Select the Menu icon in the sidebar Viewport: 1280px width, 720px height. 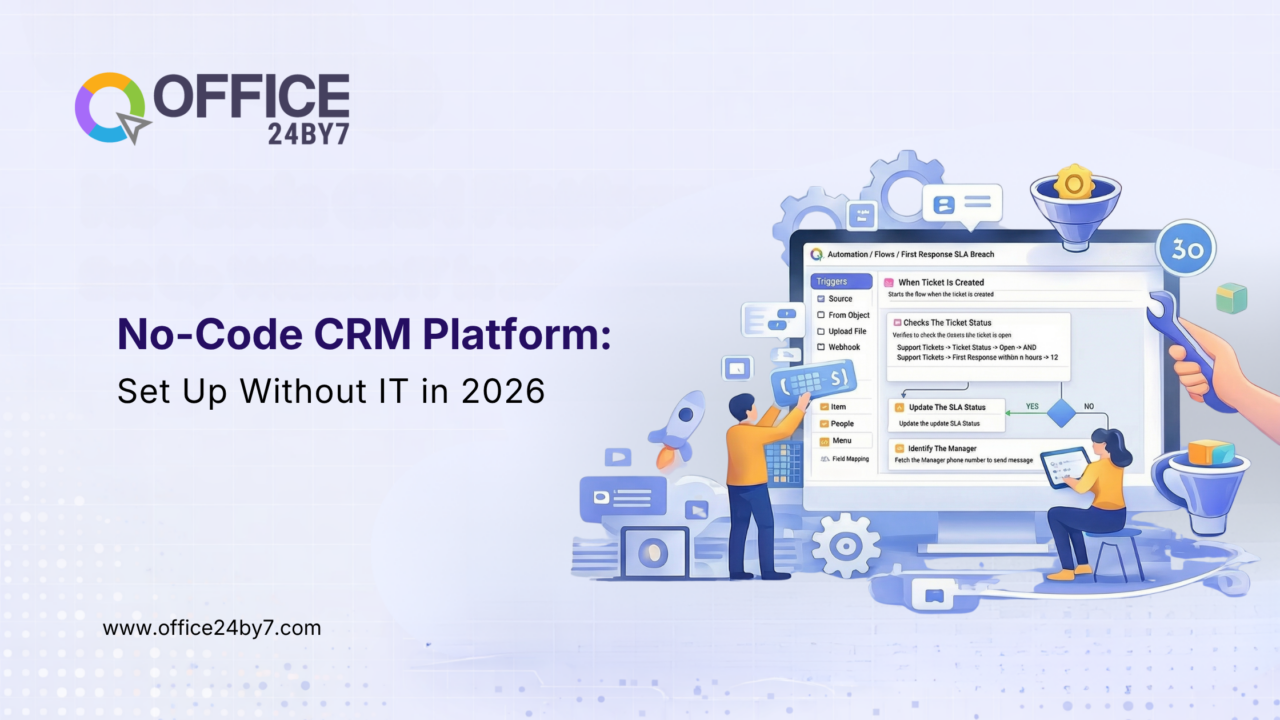pyautogui.click(x=823, y=441)
